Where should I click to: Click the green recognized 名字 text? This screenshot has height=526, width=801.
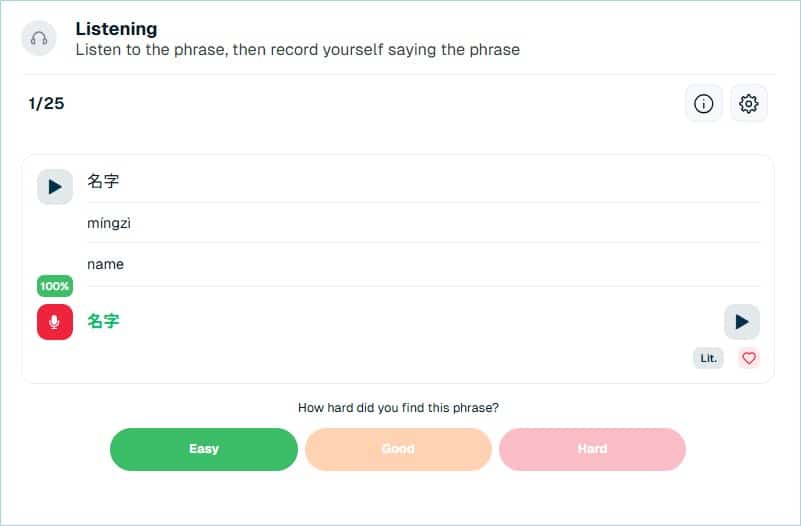pyautogui.click(x=104, y=321)
